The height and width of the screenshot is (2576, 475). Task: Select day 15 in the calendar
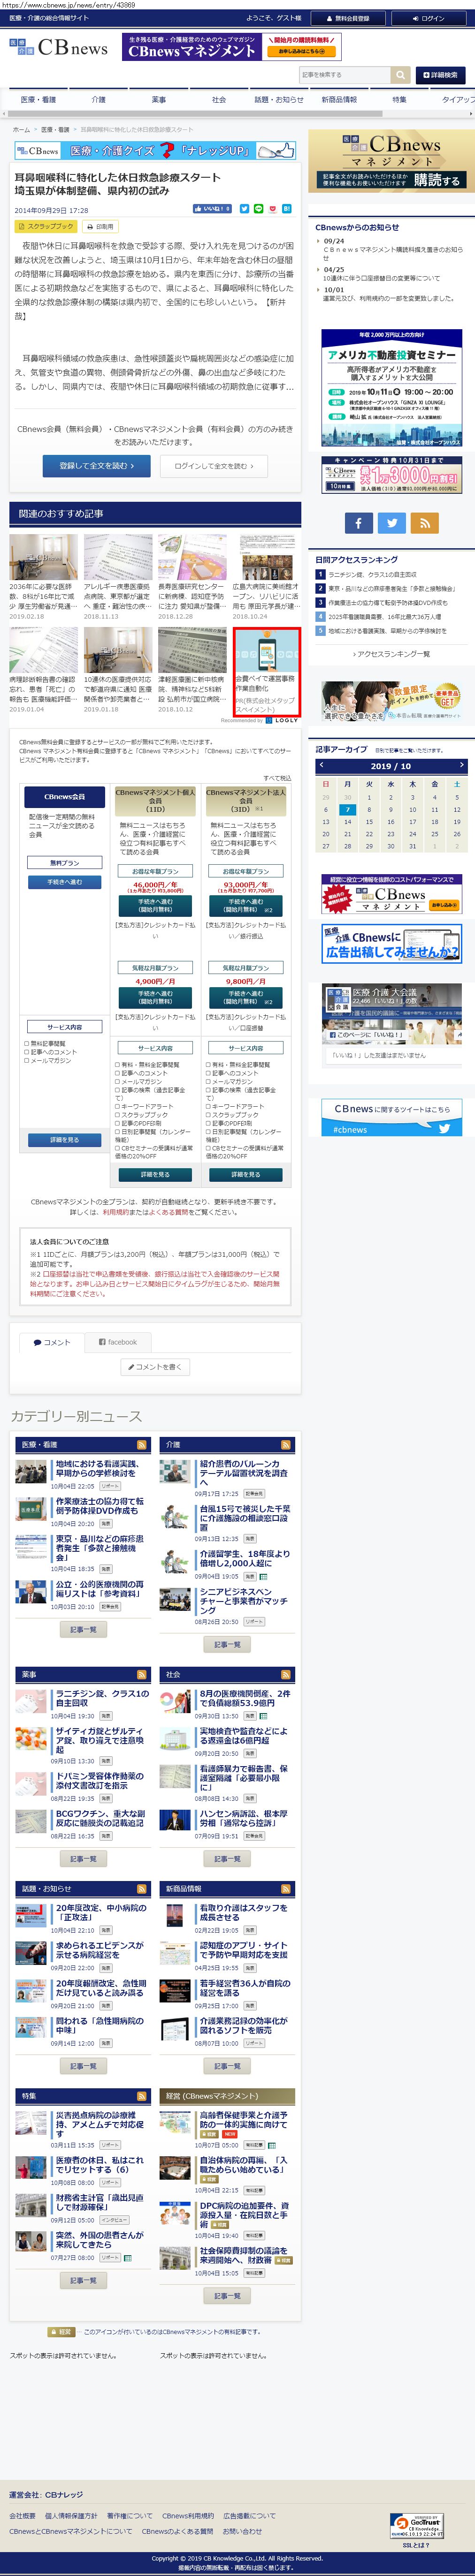point(369,822)
